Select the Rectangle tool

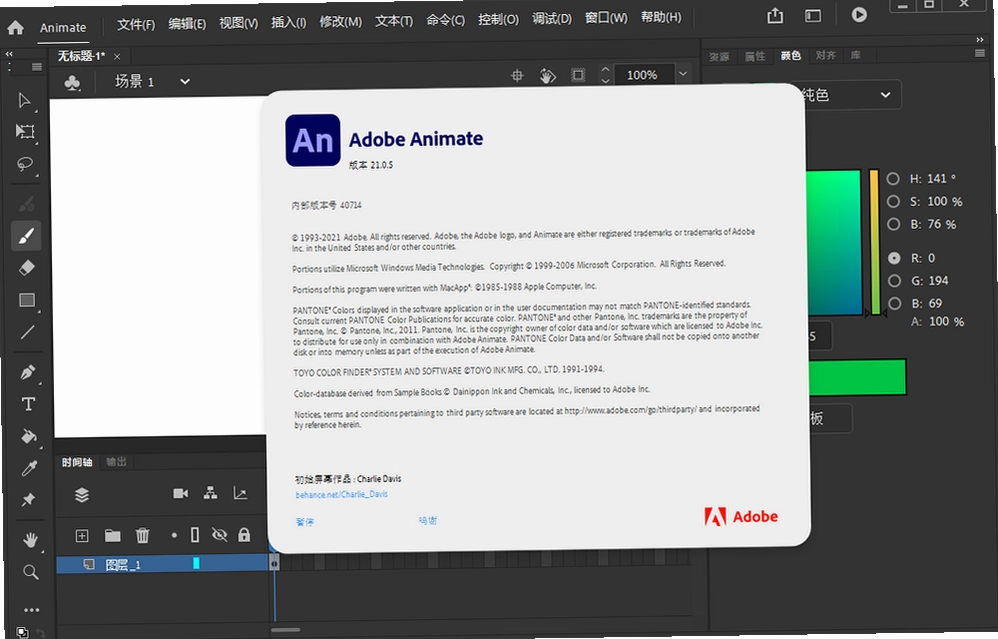pyautogui.click(x=27, y=300)
